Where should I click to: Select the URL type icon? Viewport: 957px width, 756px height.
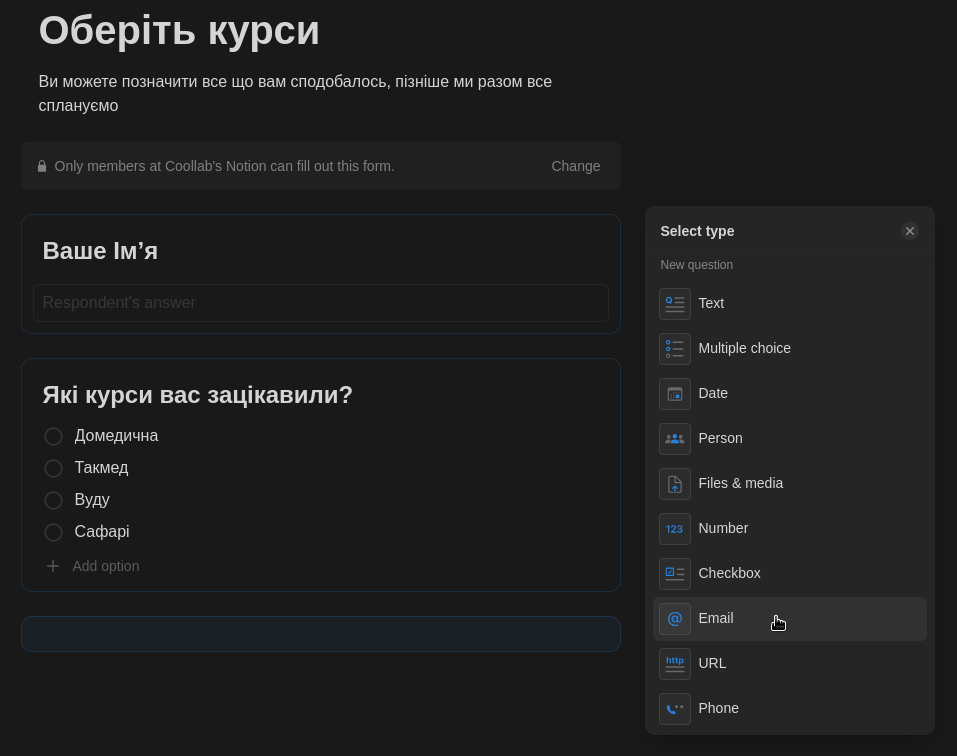coord(675,664)
